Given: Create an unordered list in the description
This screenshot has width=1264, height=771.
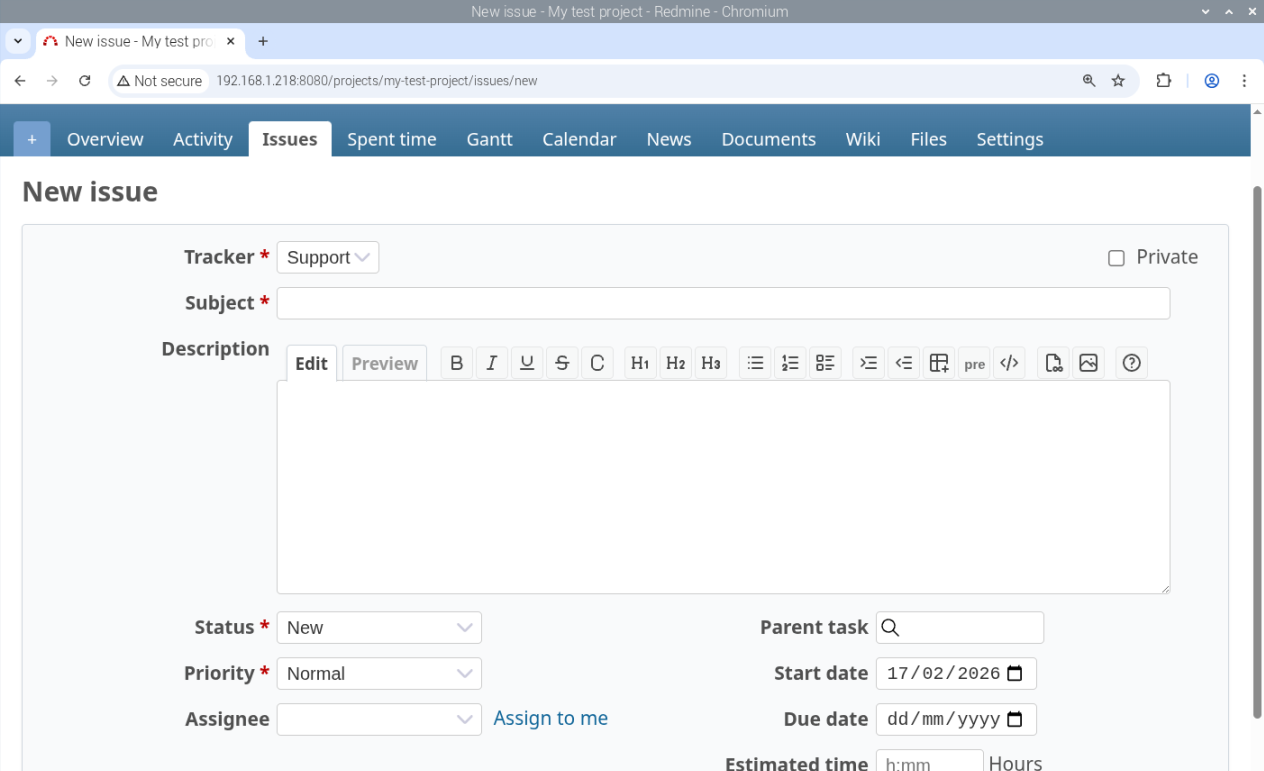Looking at the screenshot, I should pos(755,362).
